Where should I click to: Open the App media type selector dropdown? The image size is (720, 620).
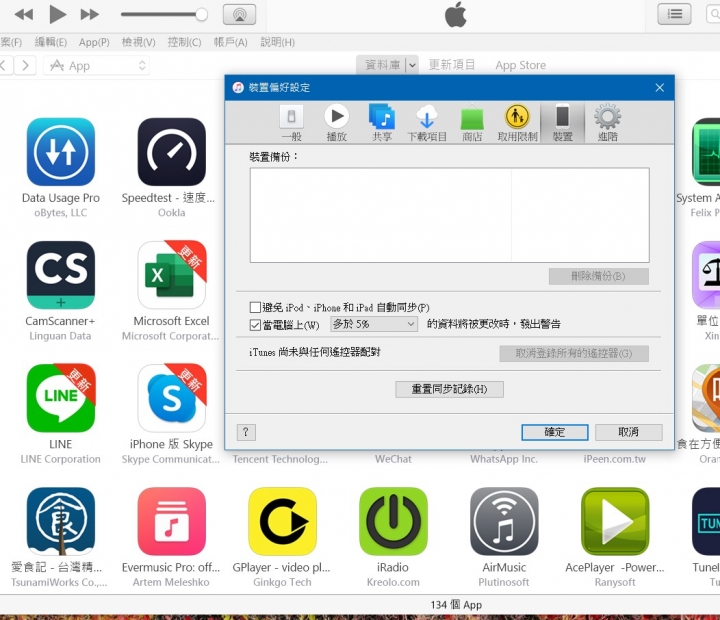pyautogui.click(x=96, y=66)
